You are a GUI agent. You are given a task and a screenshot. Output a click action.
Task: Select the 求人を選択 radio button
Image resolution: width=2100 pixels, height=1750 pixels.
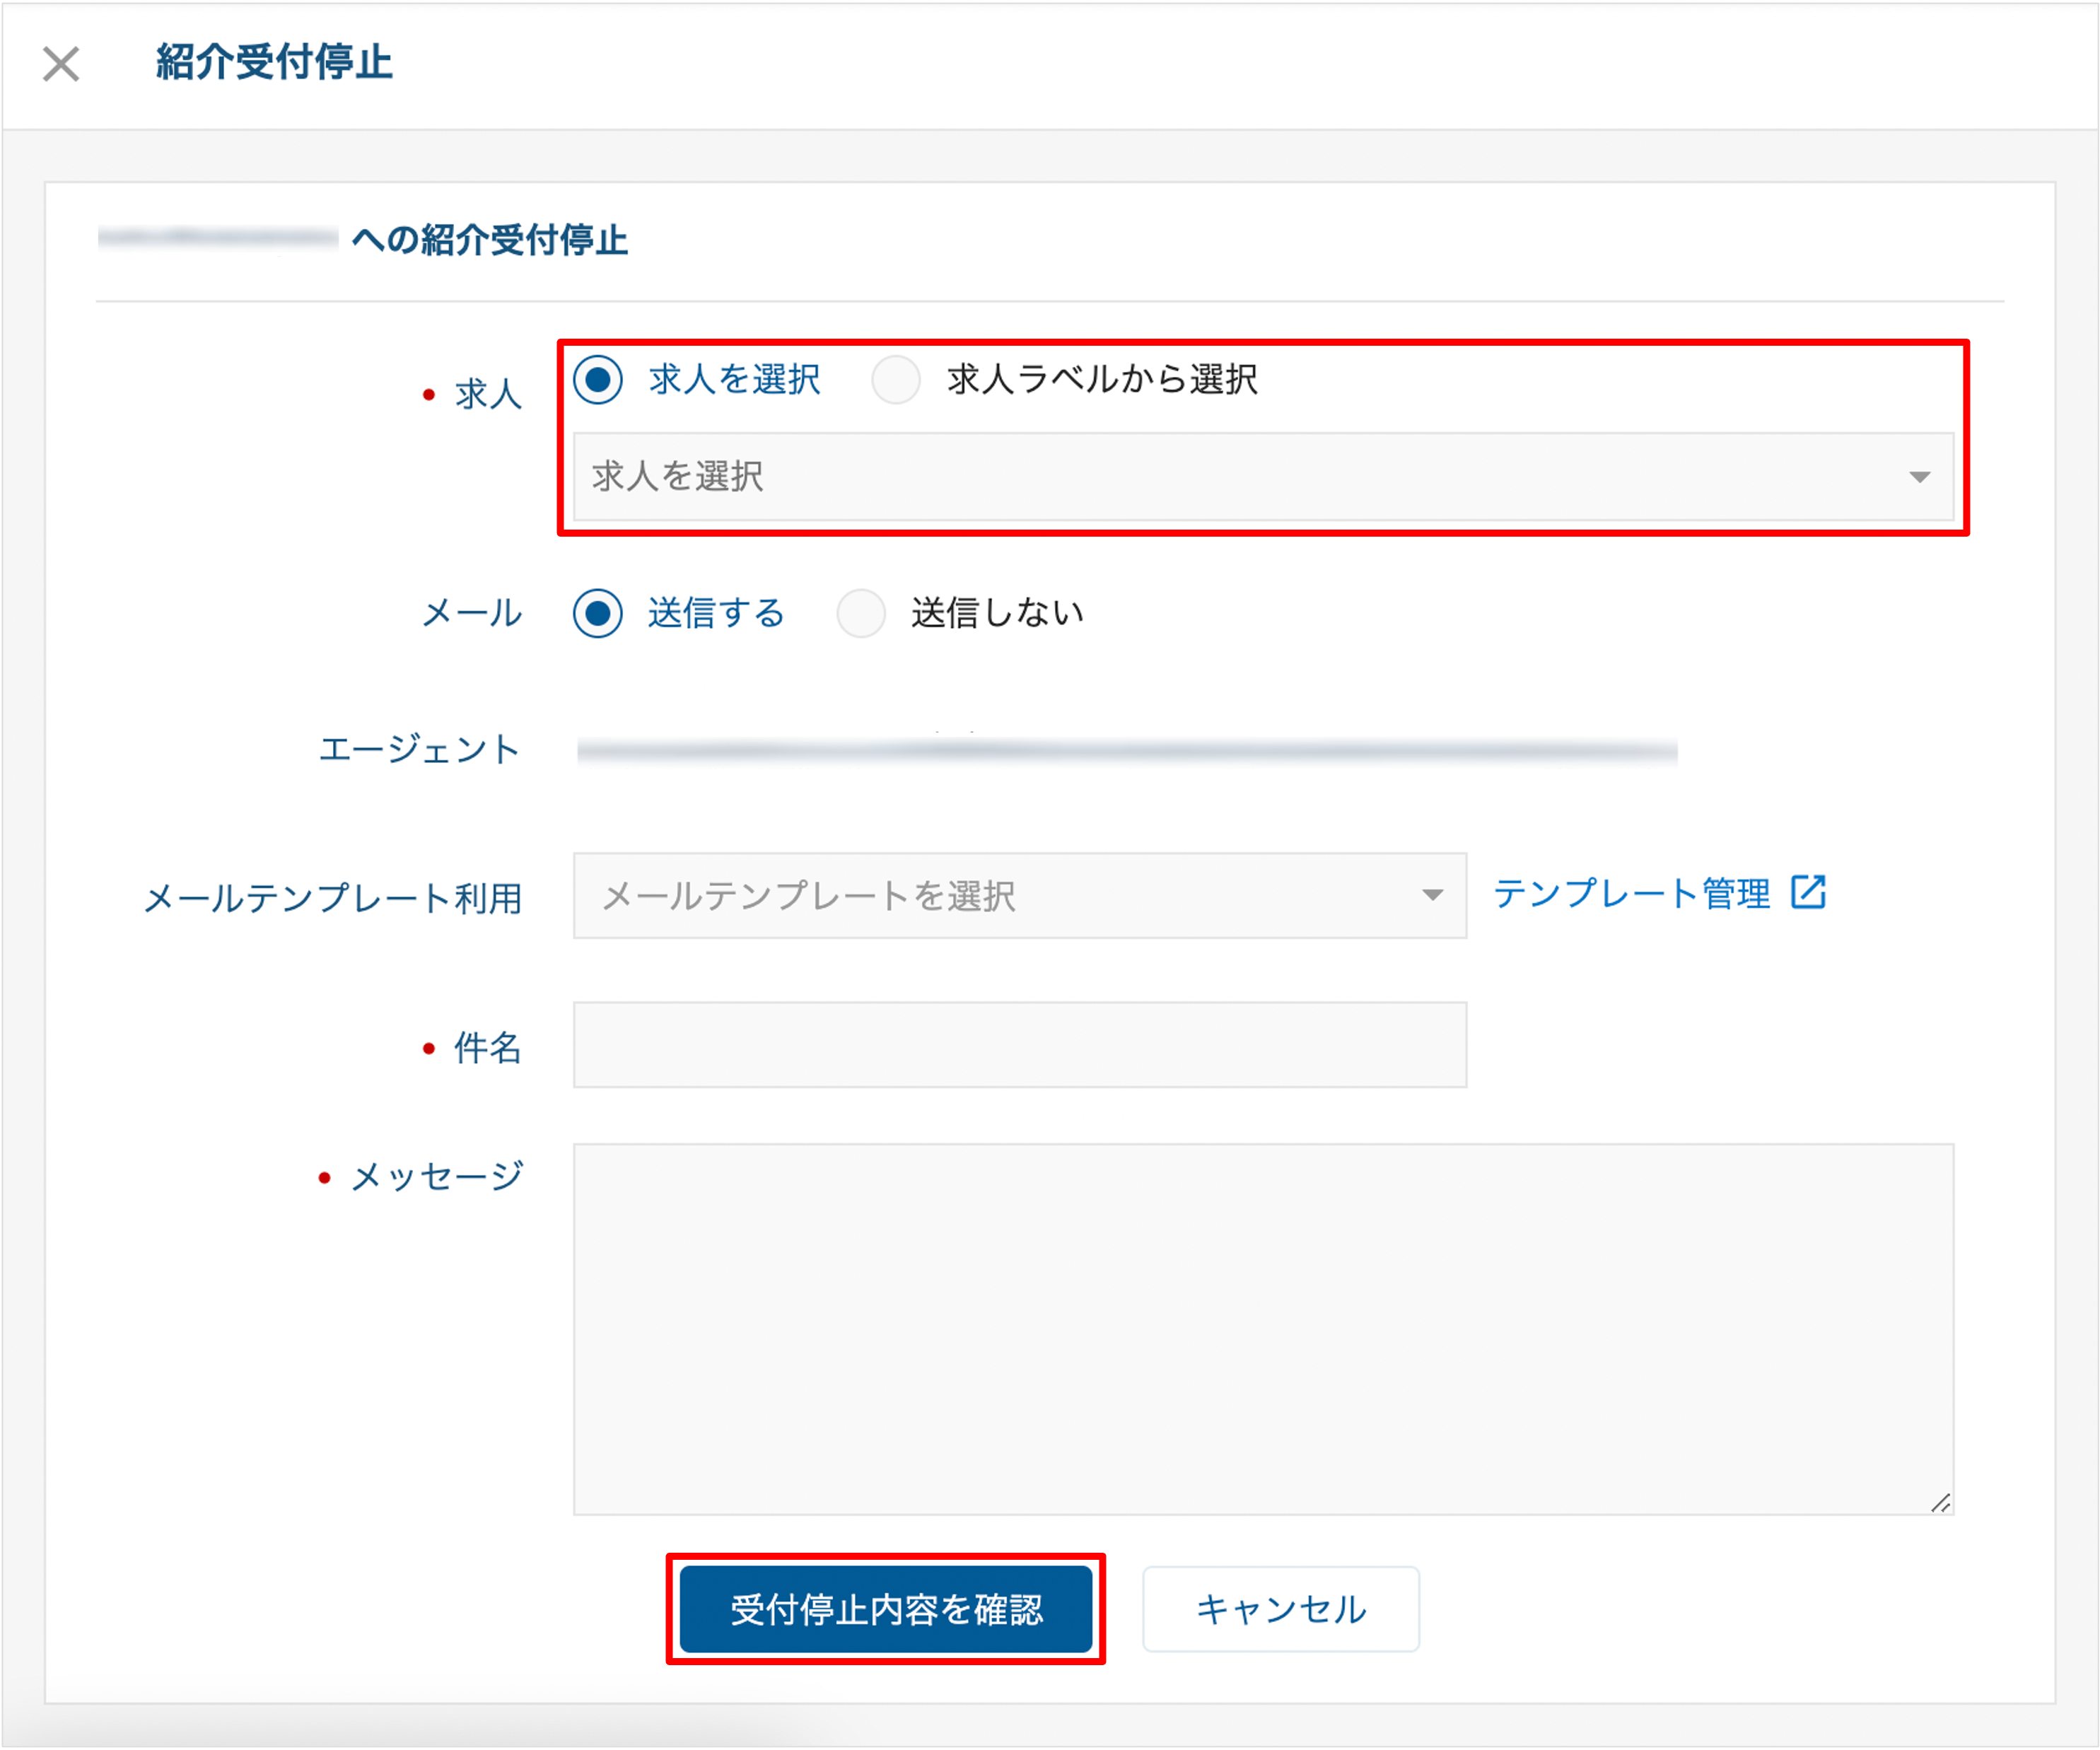pos(598,380)
